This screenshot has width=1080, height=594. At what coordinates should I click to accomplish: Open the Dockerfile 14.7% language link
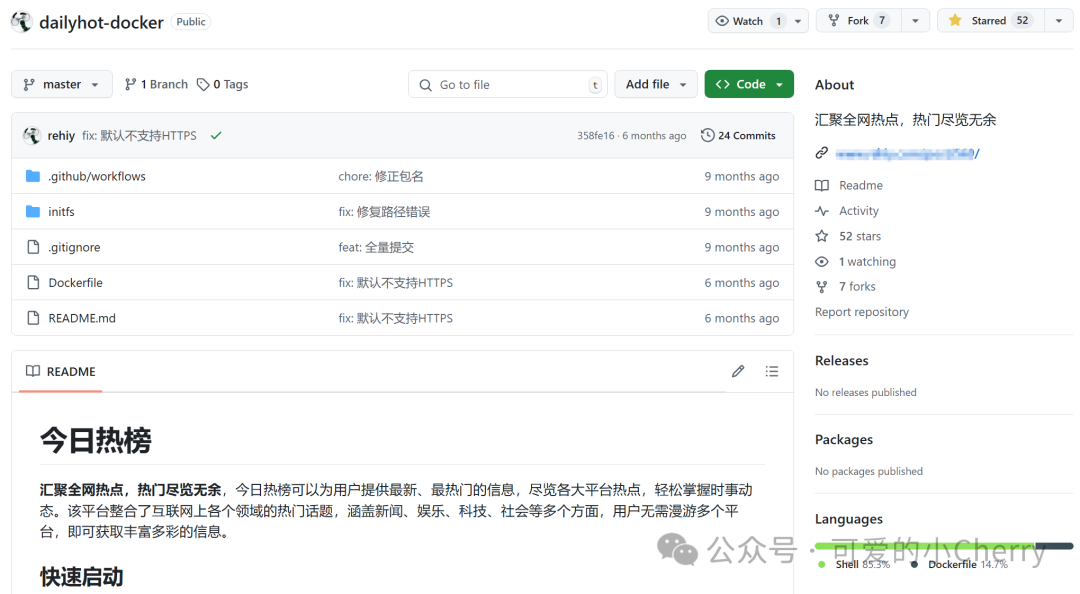[959, 564]
